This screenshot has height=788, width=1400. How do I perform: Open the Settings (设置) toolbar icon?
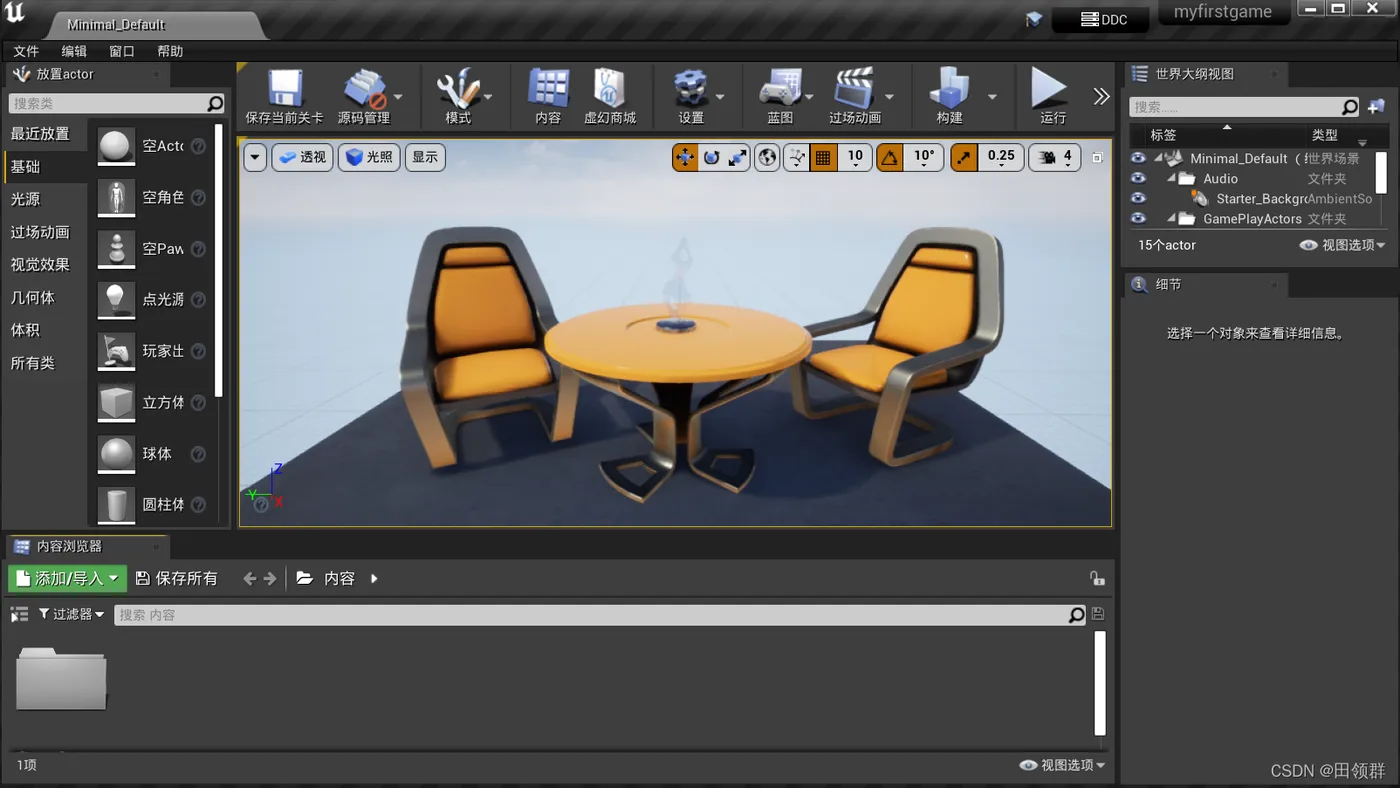click(691, 89)
